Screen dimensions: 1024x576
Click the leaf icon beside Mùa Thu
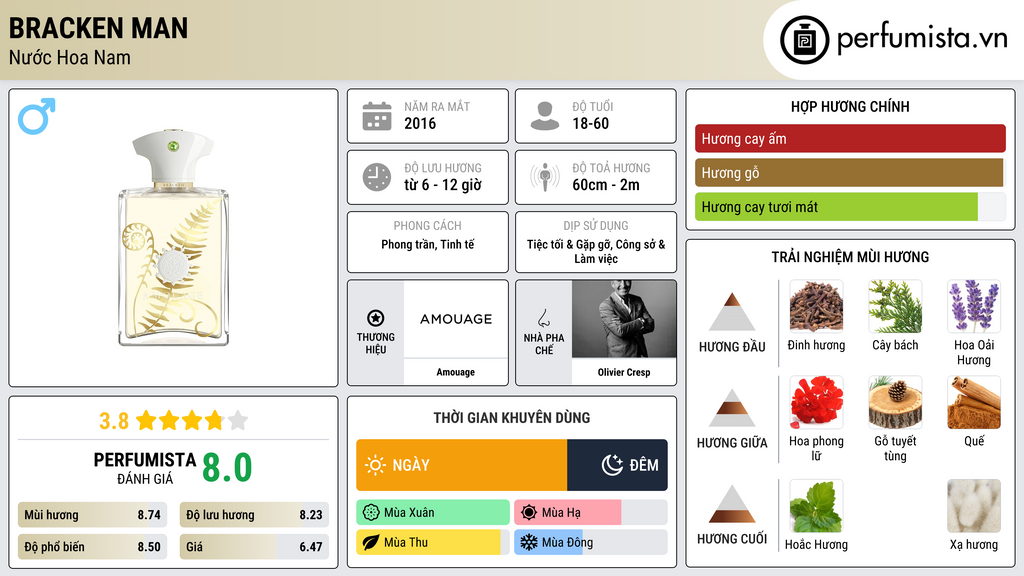pos(370,542)
